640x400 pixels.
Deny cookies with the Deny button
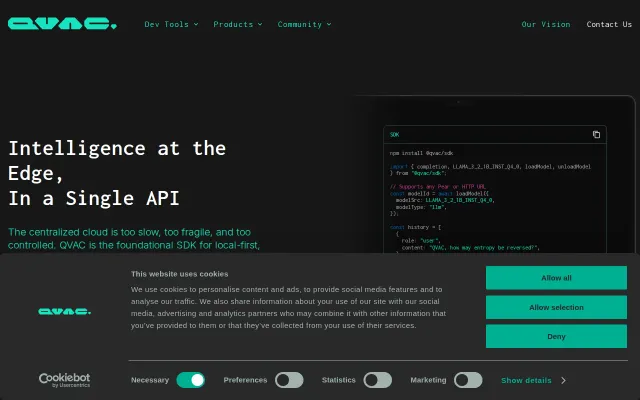pyautogui.click(x=556, y=336)
